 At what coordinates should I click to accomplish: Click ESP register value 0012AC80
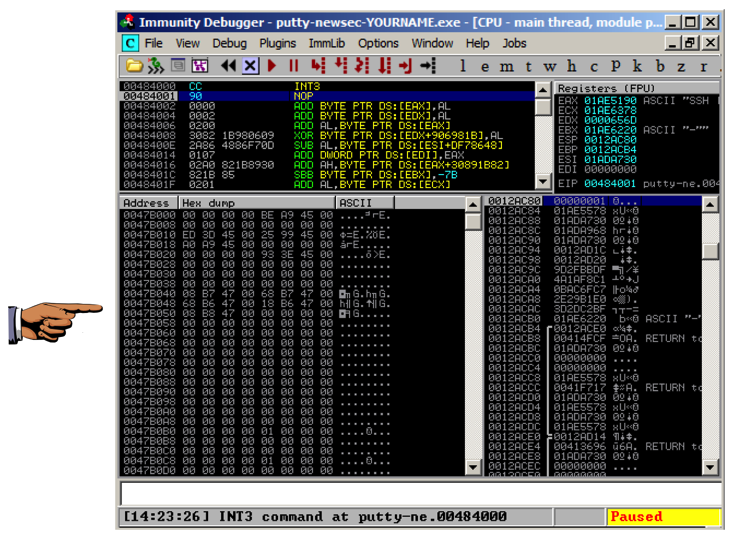(610, 140)
